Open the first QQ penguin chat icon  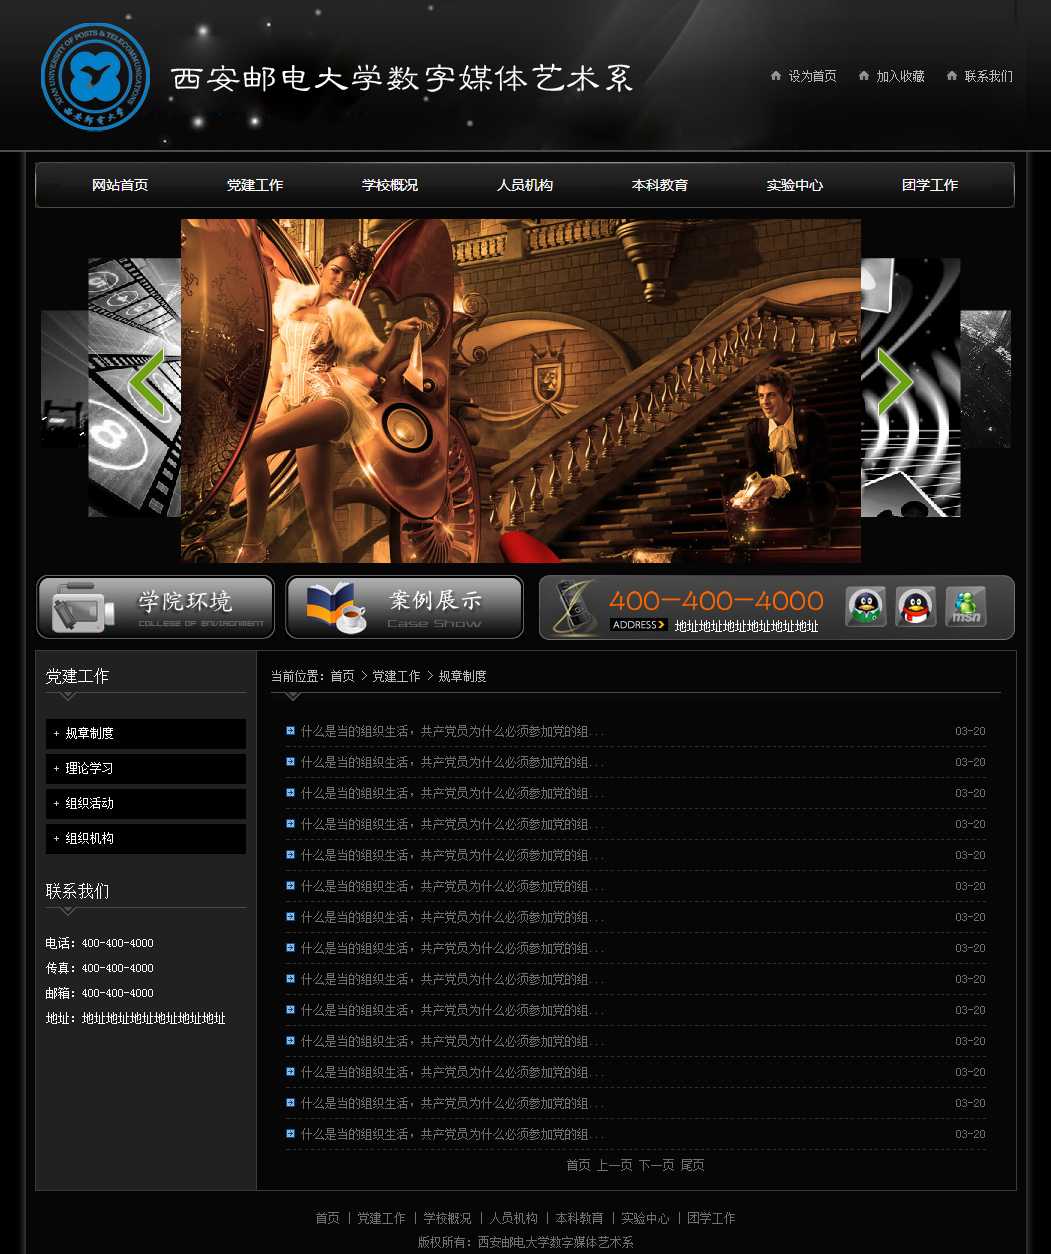(865, 607)
